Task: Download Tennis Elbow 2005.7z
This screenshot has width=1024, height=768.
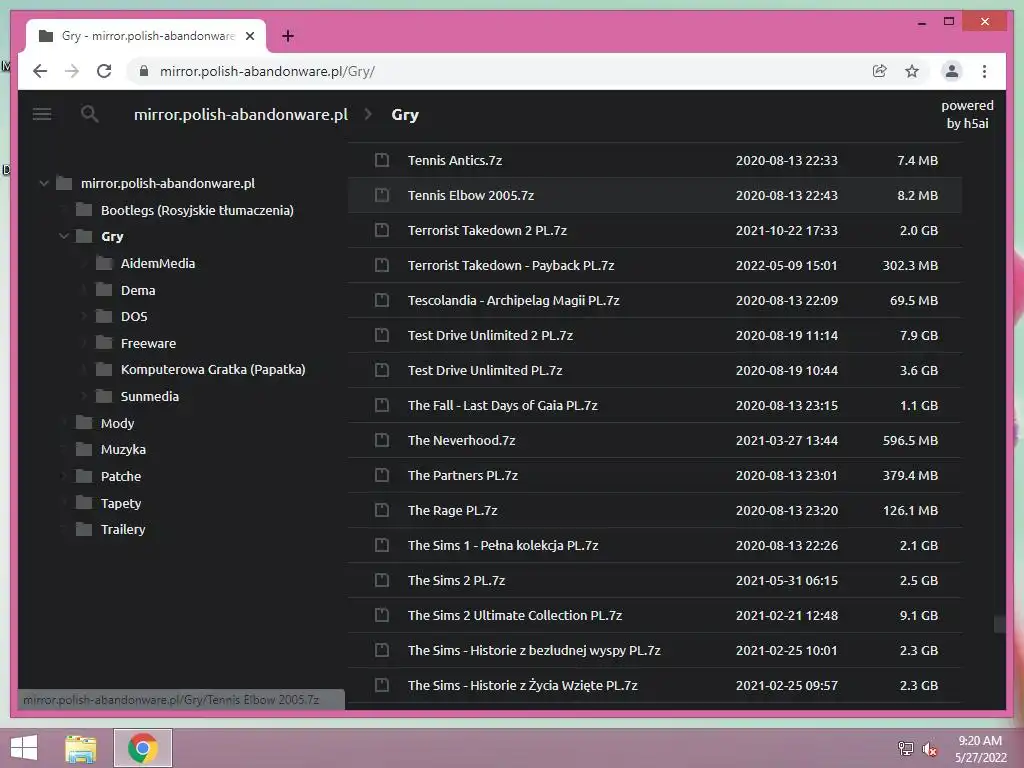Action: click(471, 195)
